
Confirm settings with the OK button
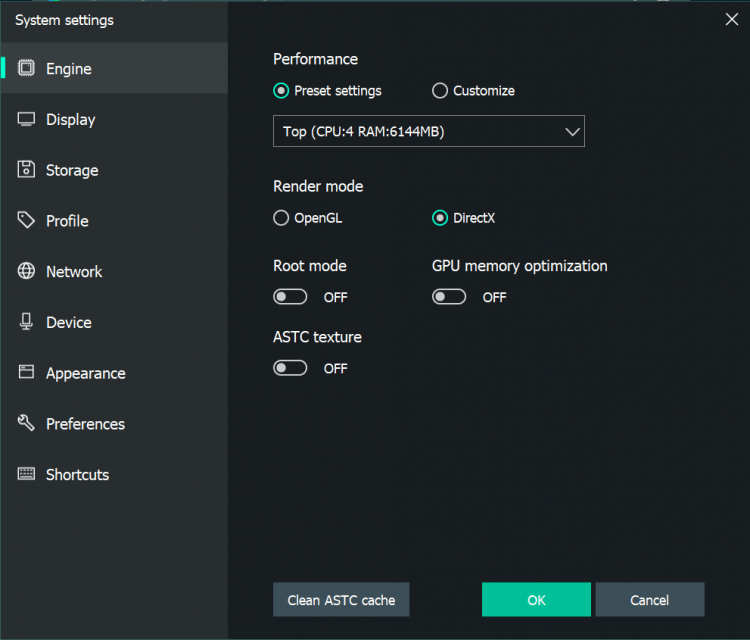click(x=536, y=600)
